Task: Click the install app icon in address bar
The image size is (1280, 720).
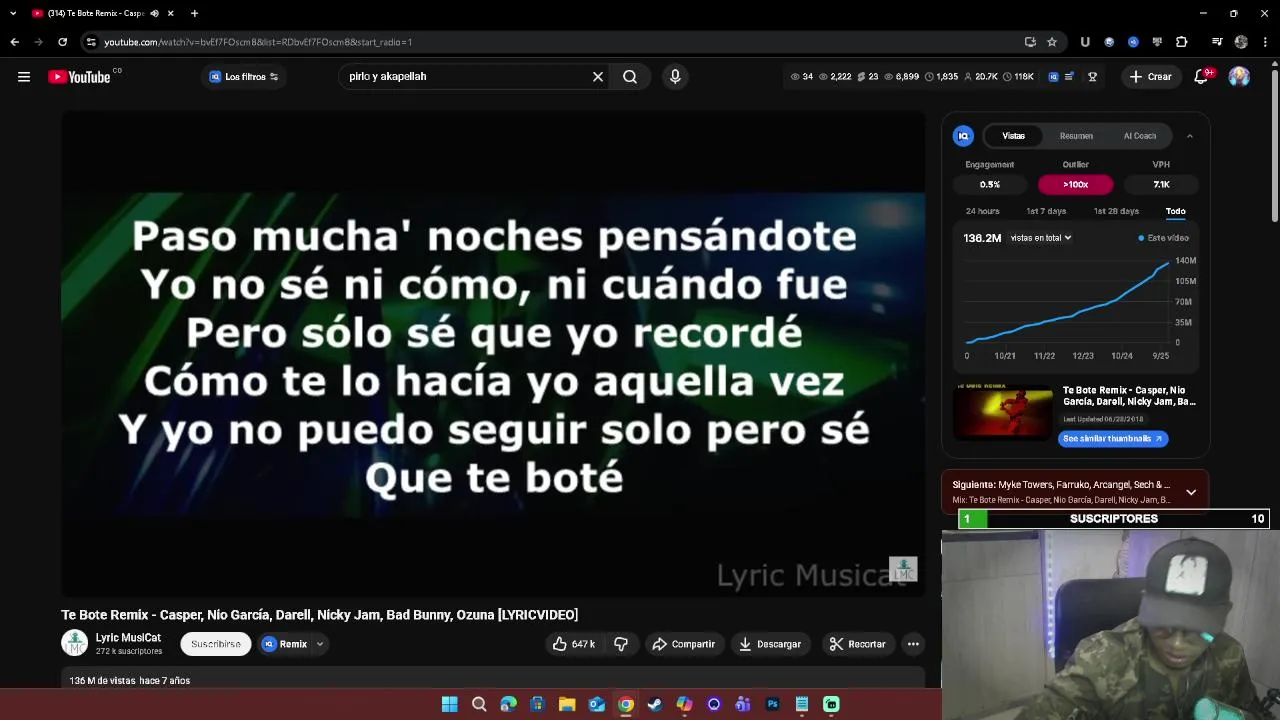Action: 1030,42
